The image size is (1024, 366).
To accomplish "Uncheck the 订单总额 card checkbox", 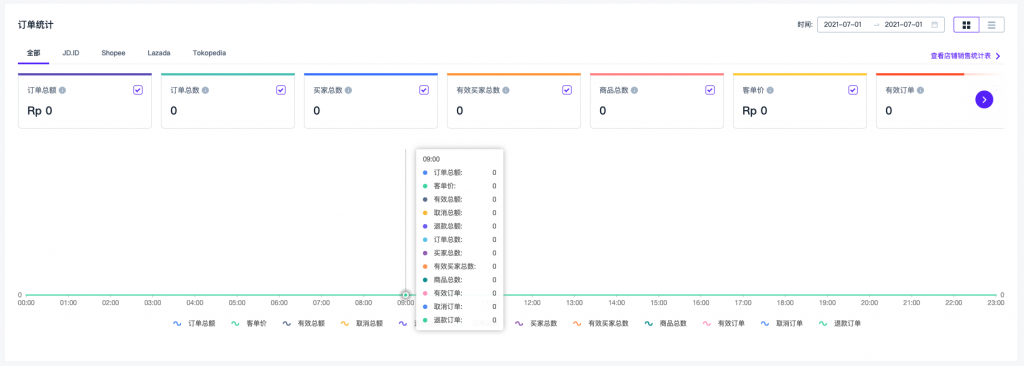I will [x=138, y=90].
